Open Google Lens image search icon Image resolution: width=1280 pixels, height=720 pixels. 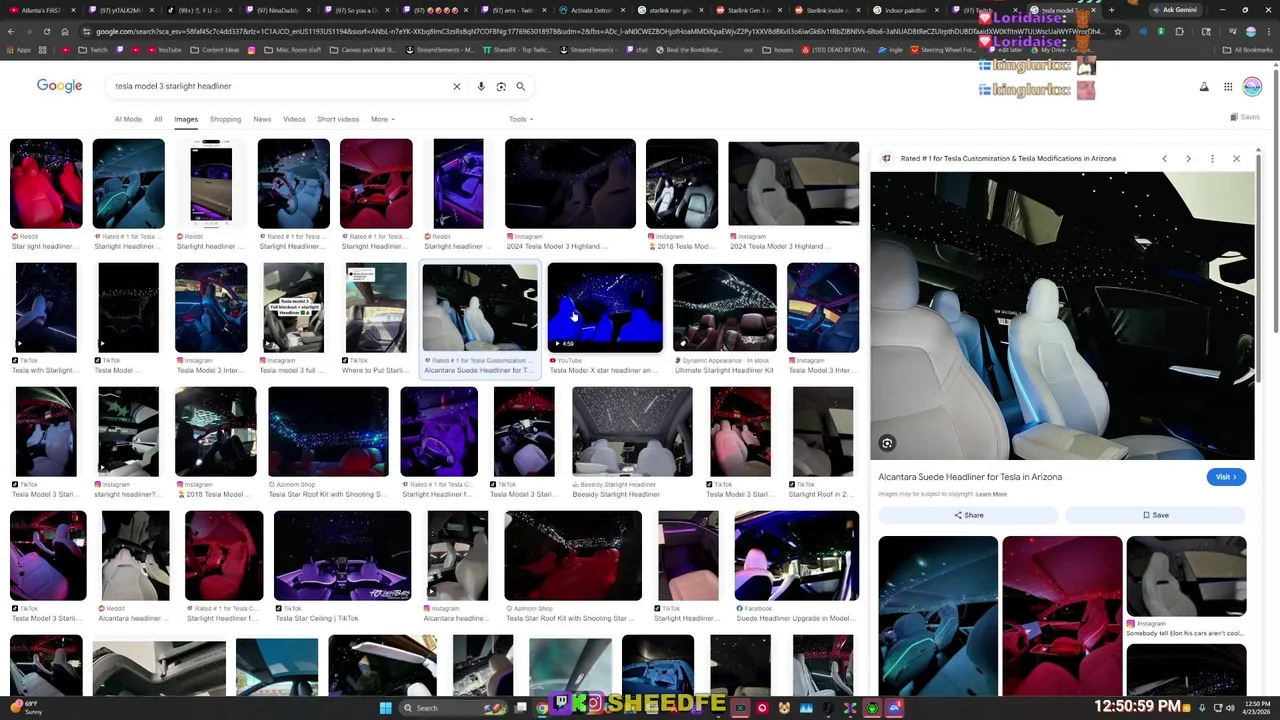point(501,86)
